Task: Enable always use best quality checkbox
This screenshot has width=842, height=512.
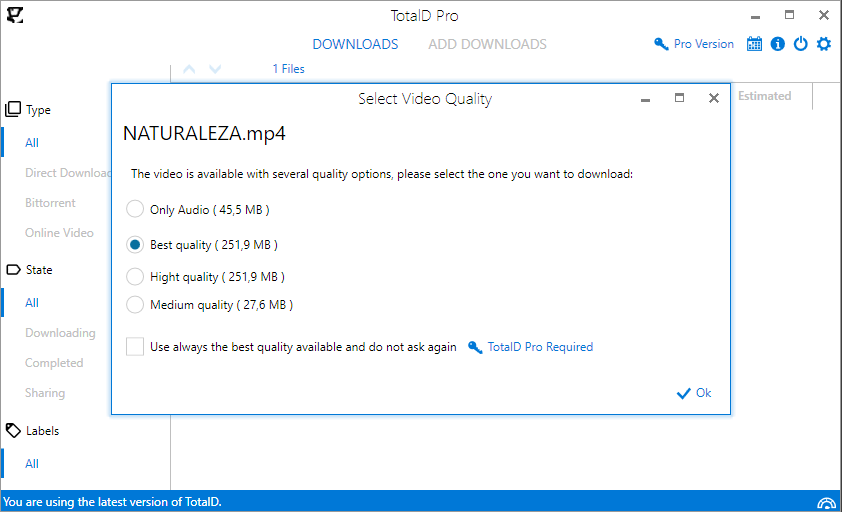Action: pos(135,347)
